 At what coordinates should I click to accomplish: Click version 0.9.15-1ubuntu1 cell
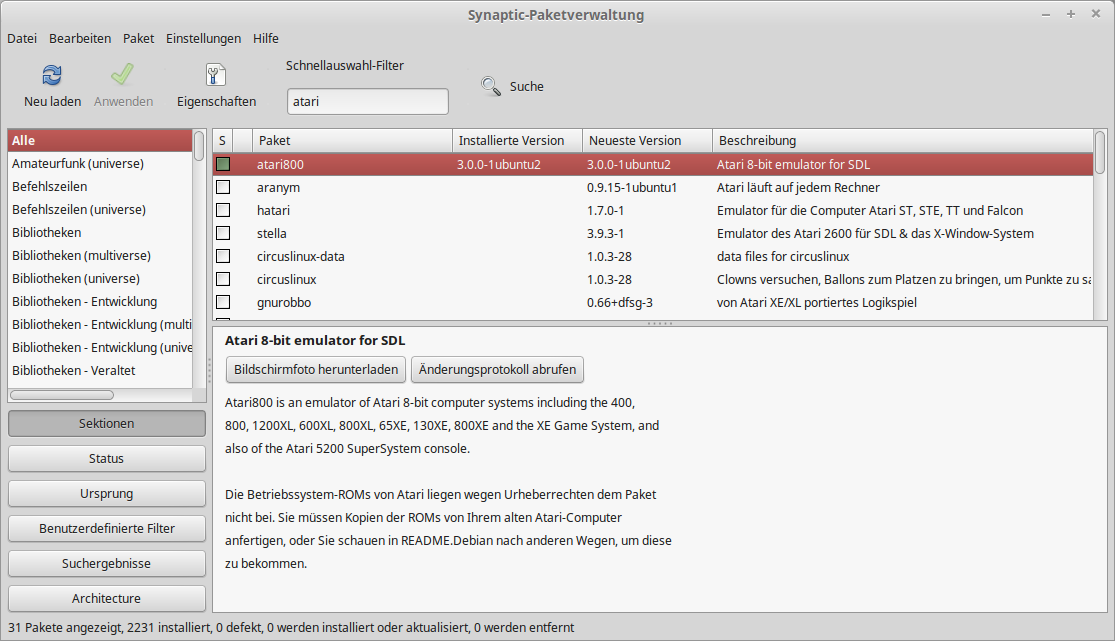point(631,188)
